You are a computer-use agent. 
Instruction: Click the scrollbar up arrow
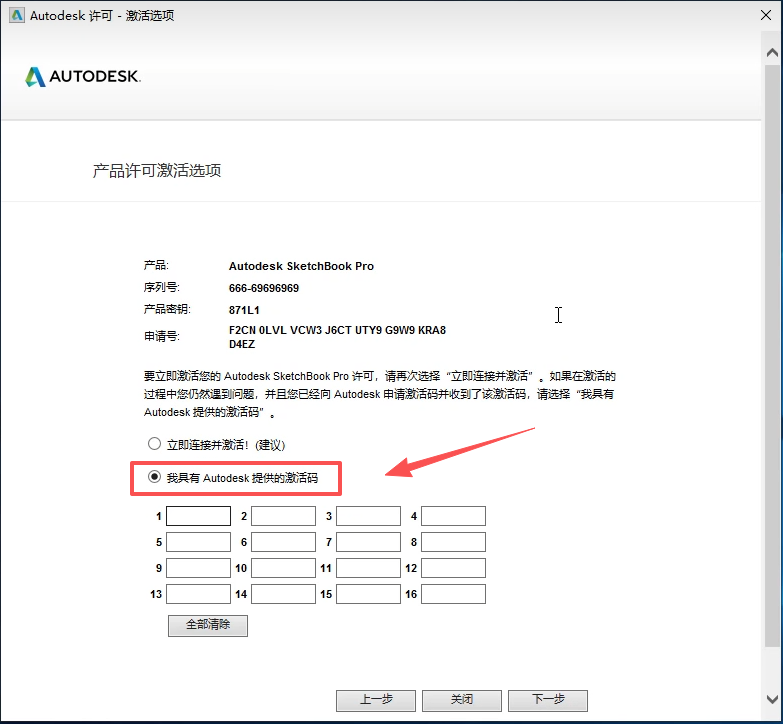coord(772,53)
